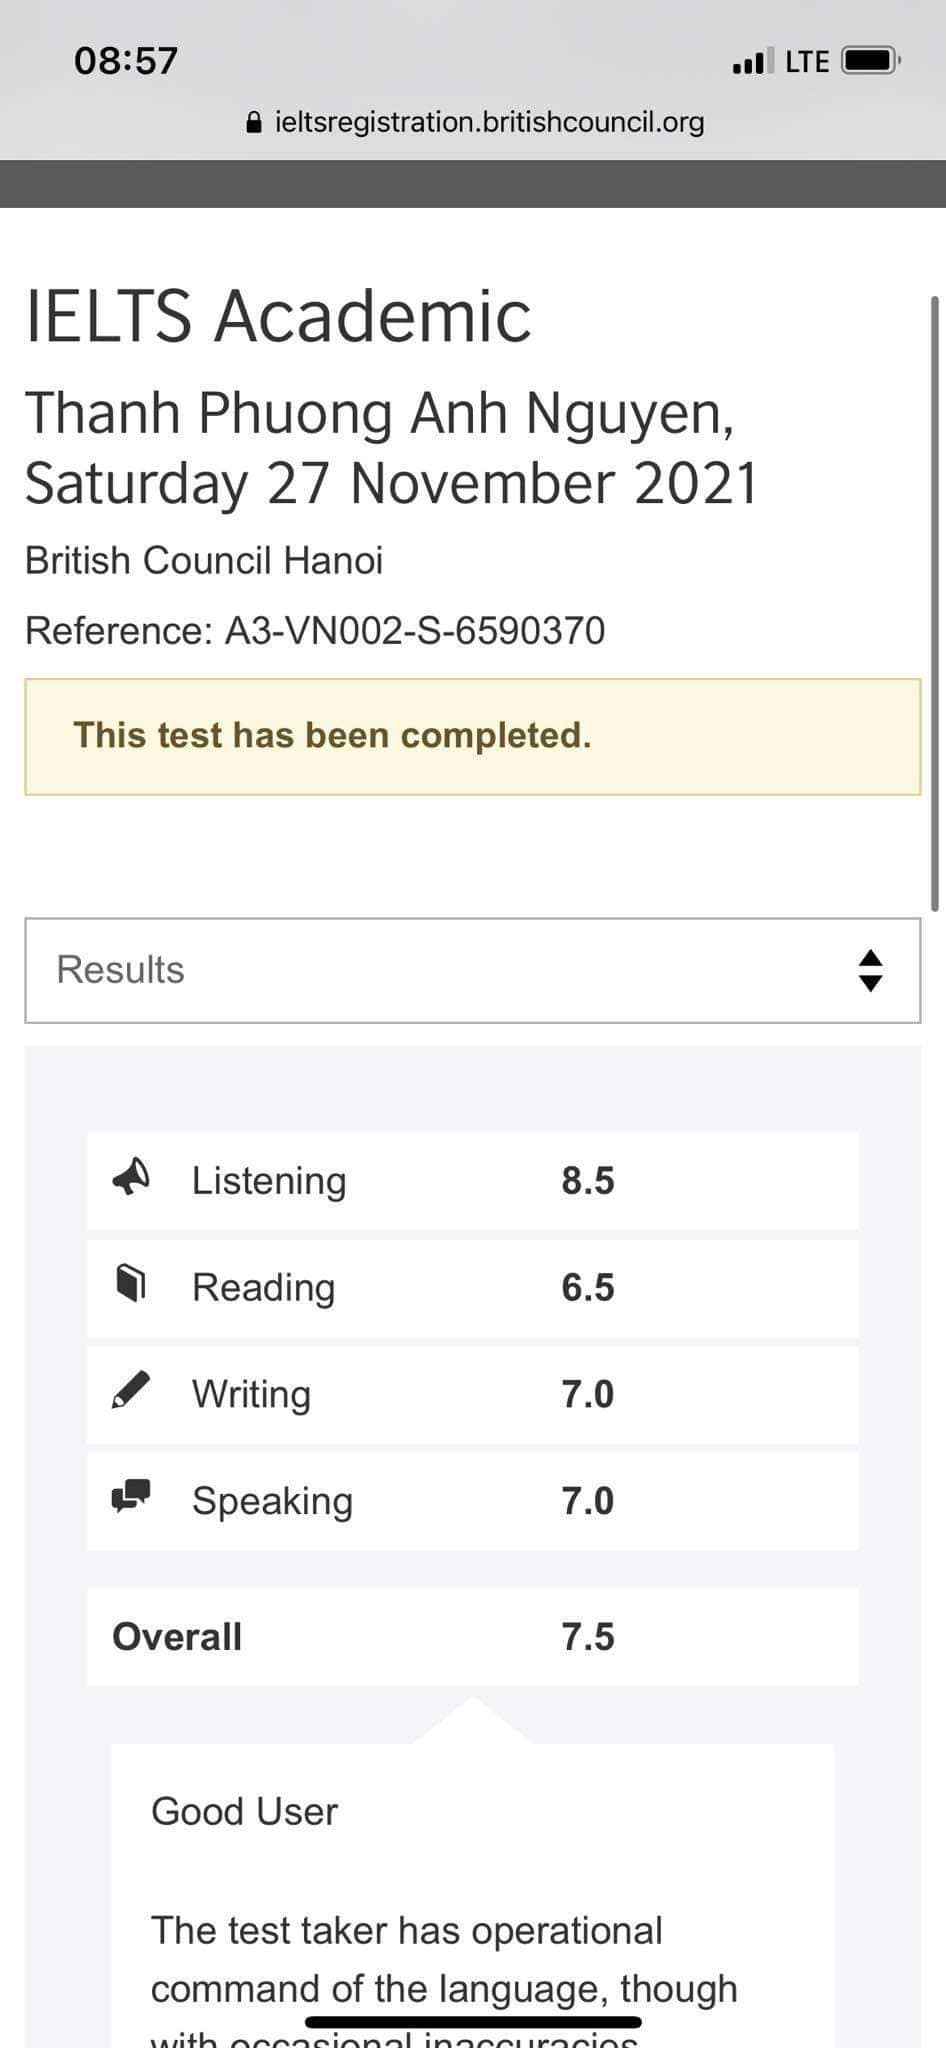Click the Speaking chat bubbles icon
The height and width of the screenshot is (2048, 946).
(x=131, y=1497)
